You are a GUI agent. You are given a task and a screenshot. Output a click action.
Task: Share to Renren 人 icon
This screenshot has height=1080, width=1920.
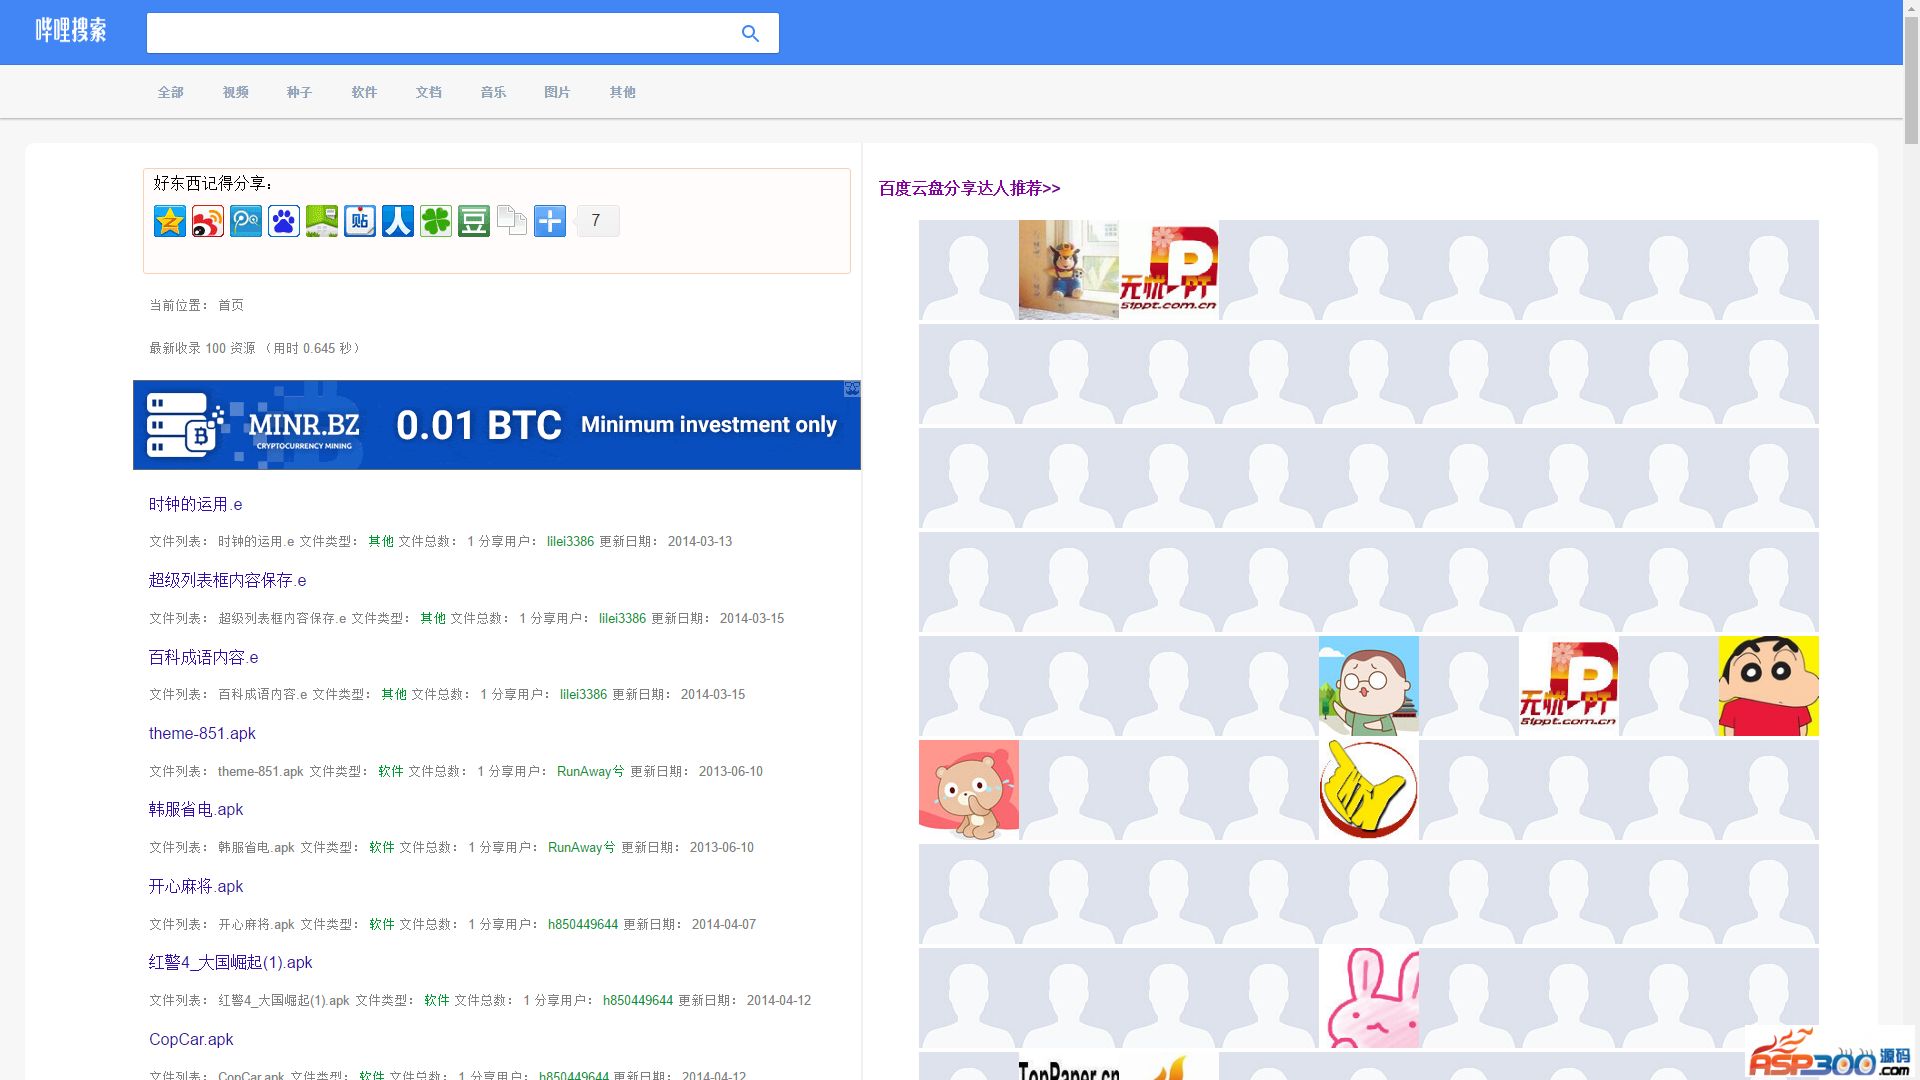point(398,221)
